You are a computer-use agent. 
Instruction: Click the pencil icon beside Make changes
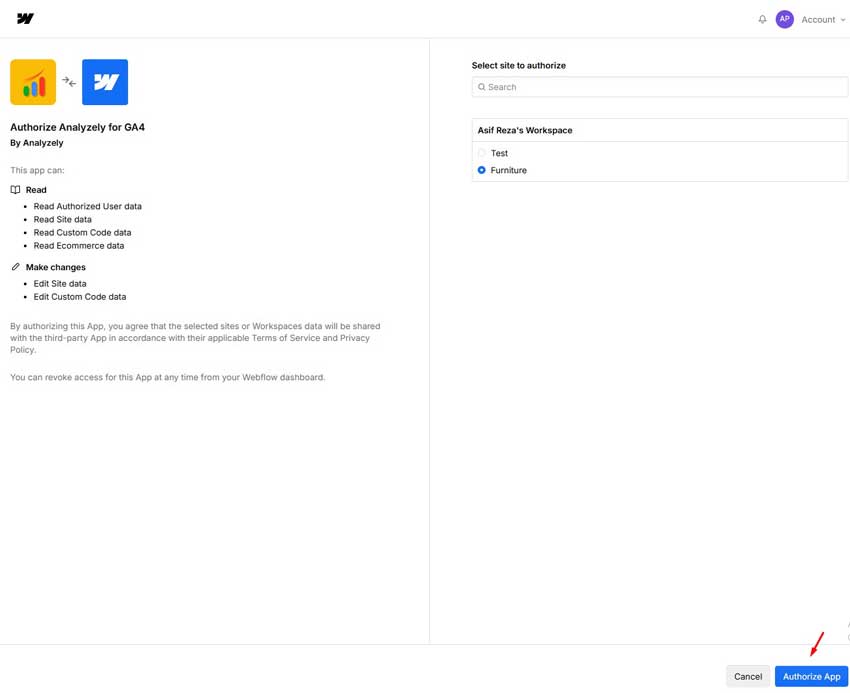click(15, 267)
